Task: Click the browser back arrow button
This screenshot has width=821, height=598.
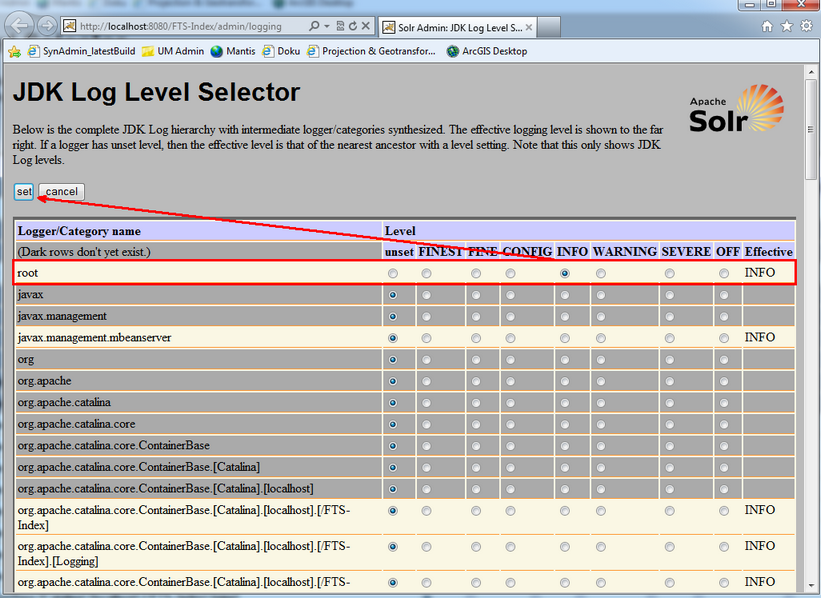Action: 20,25
